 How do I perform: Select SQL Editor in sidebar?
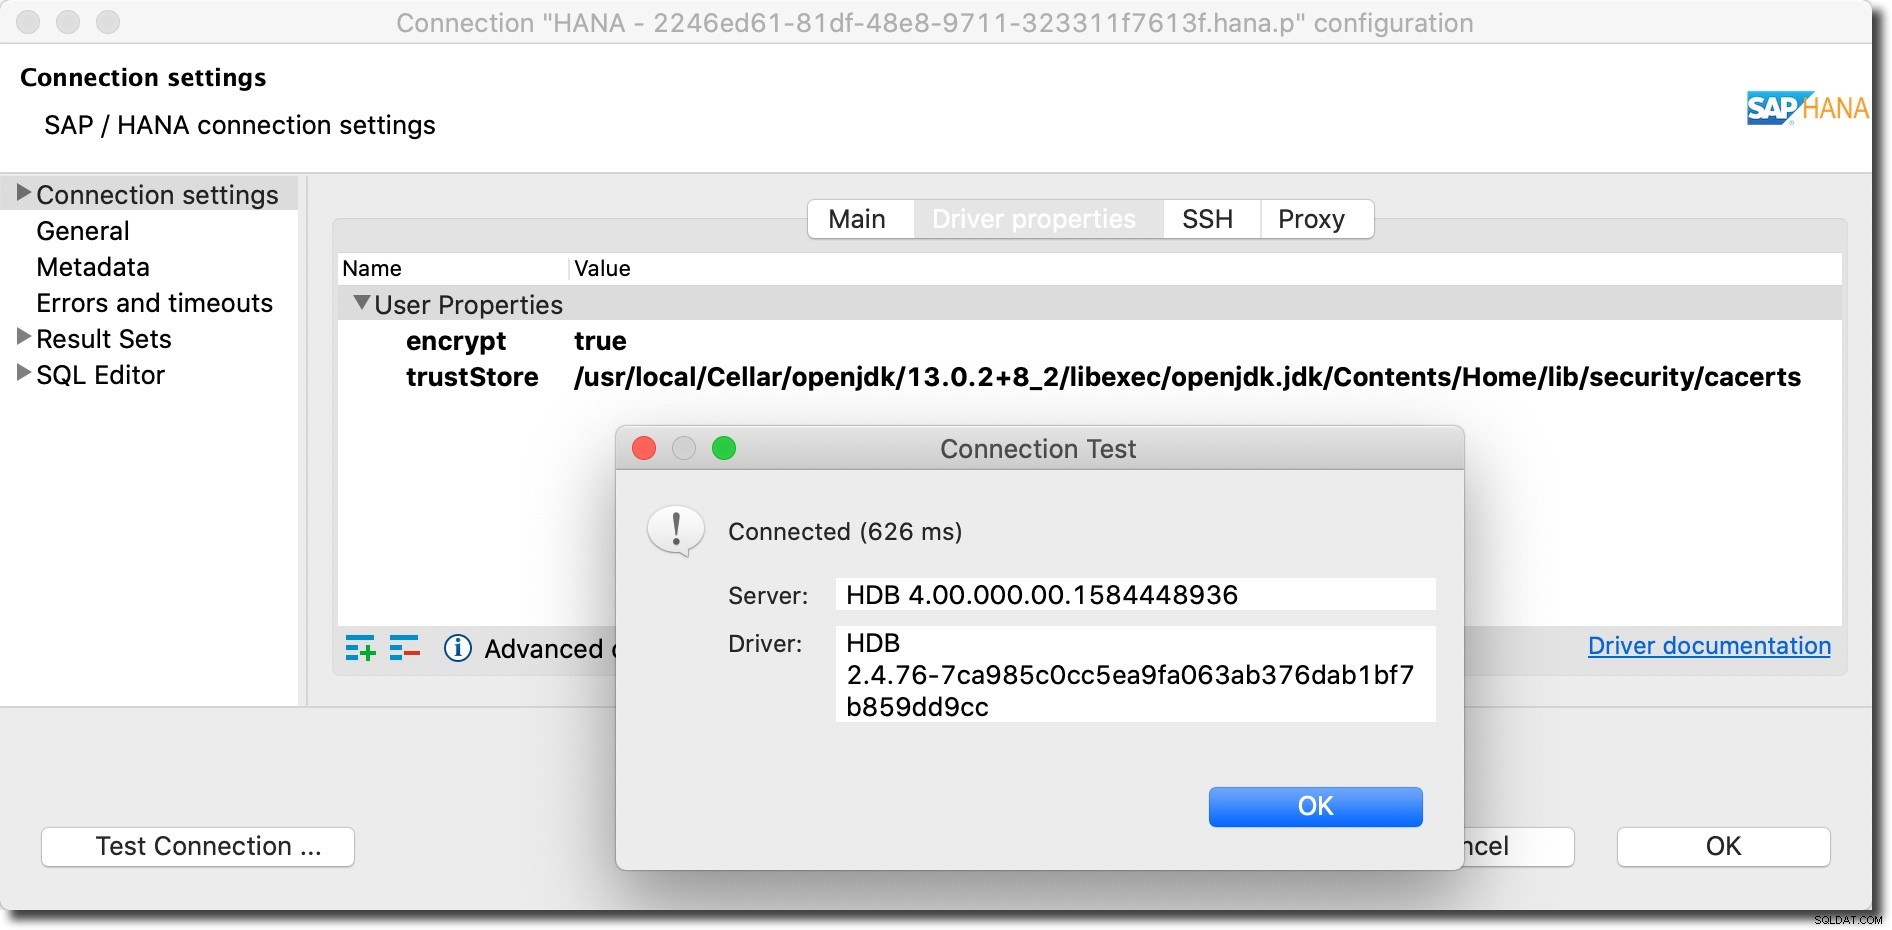(101, 375)
